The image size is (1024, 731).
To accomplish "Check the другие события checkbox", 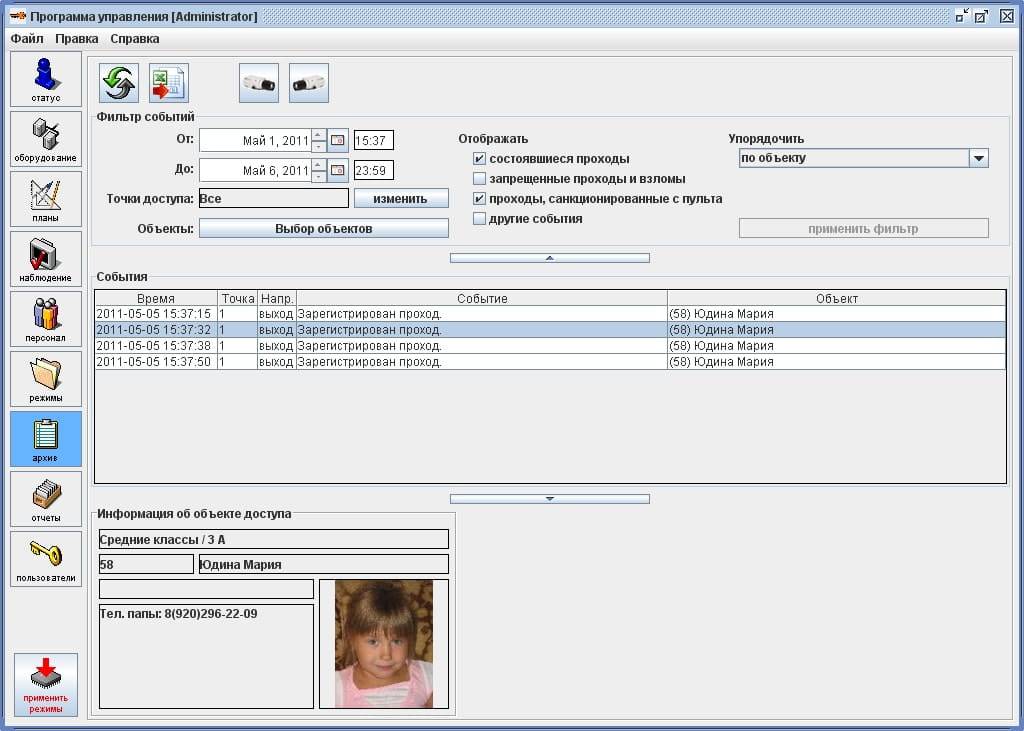I will (x=480, y=219).
